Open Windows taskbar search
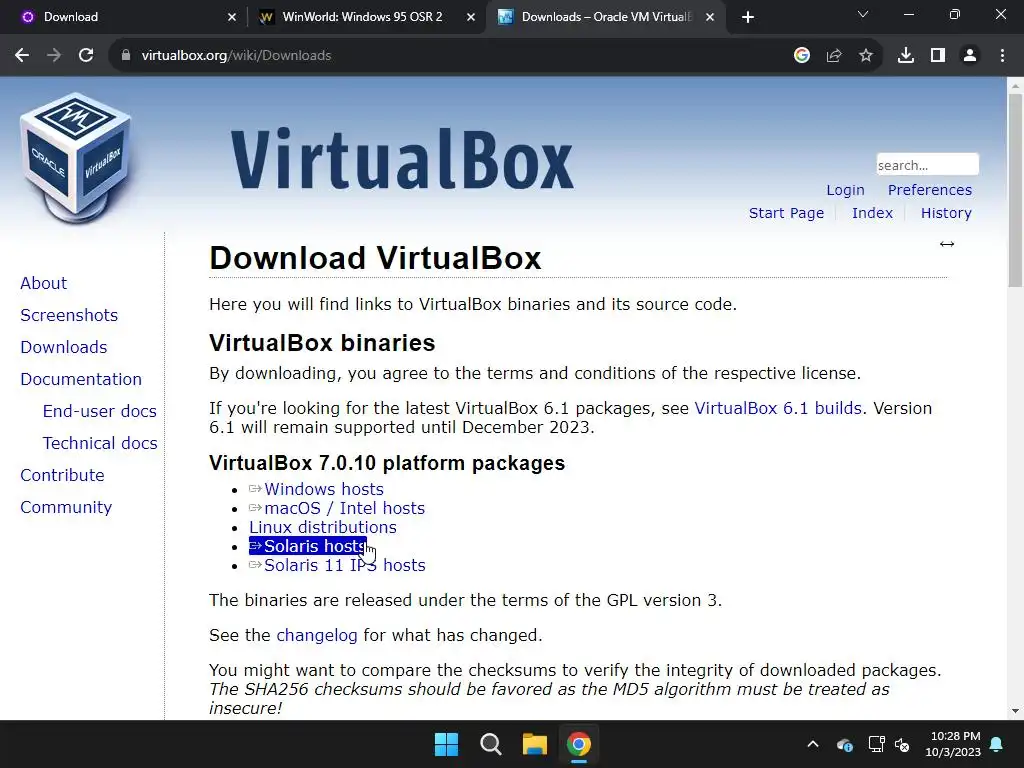The image size is (1024, 768). [490, 744]
